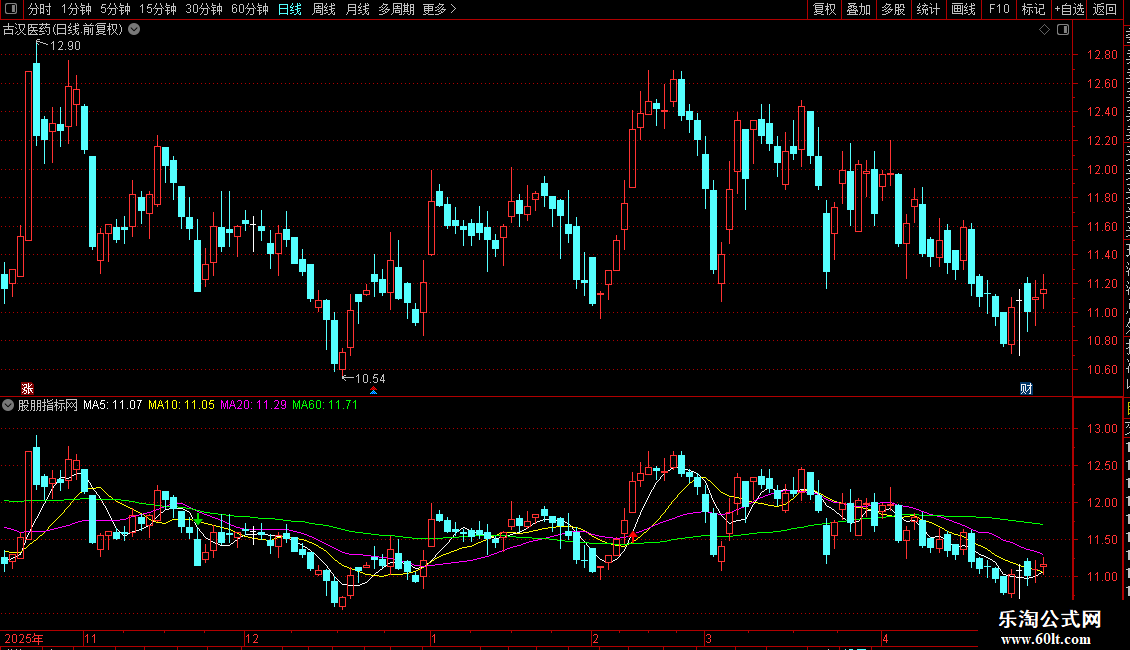Click the MA60: 11.71 value label

point(324,405)
